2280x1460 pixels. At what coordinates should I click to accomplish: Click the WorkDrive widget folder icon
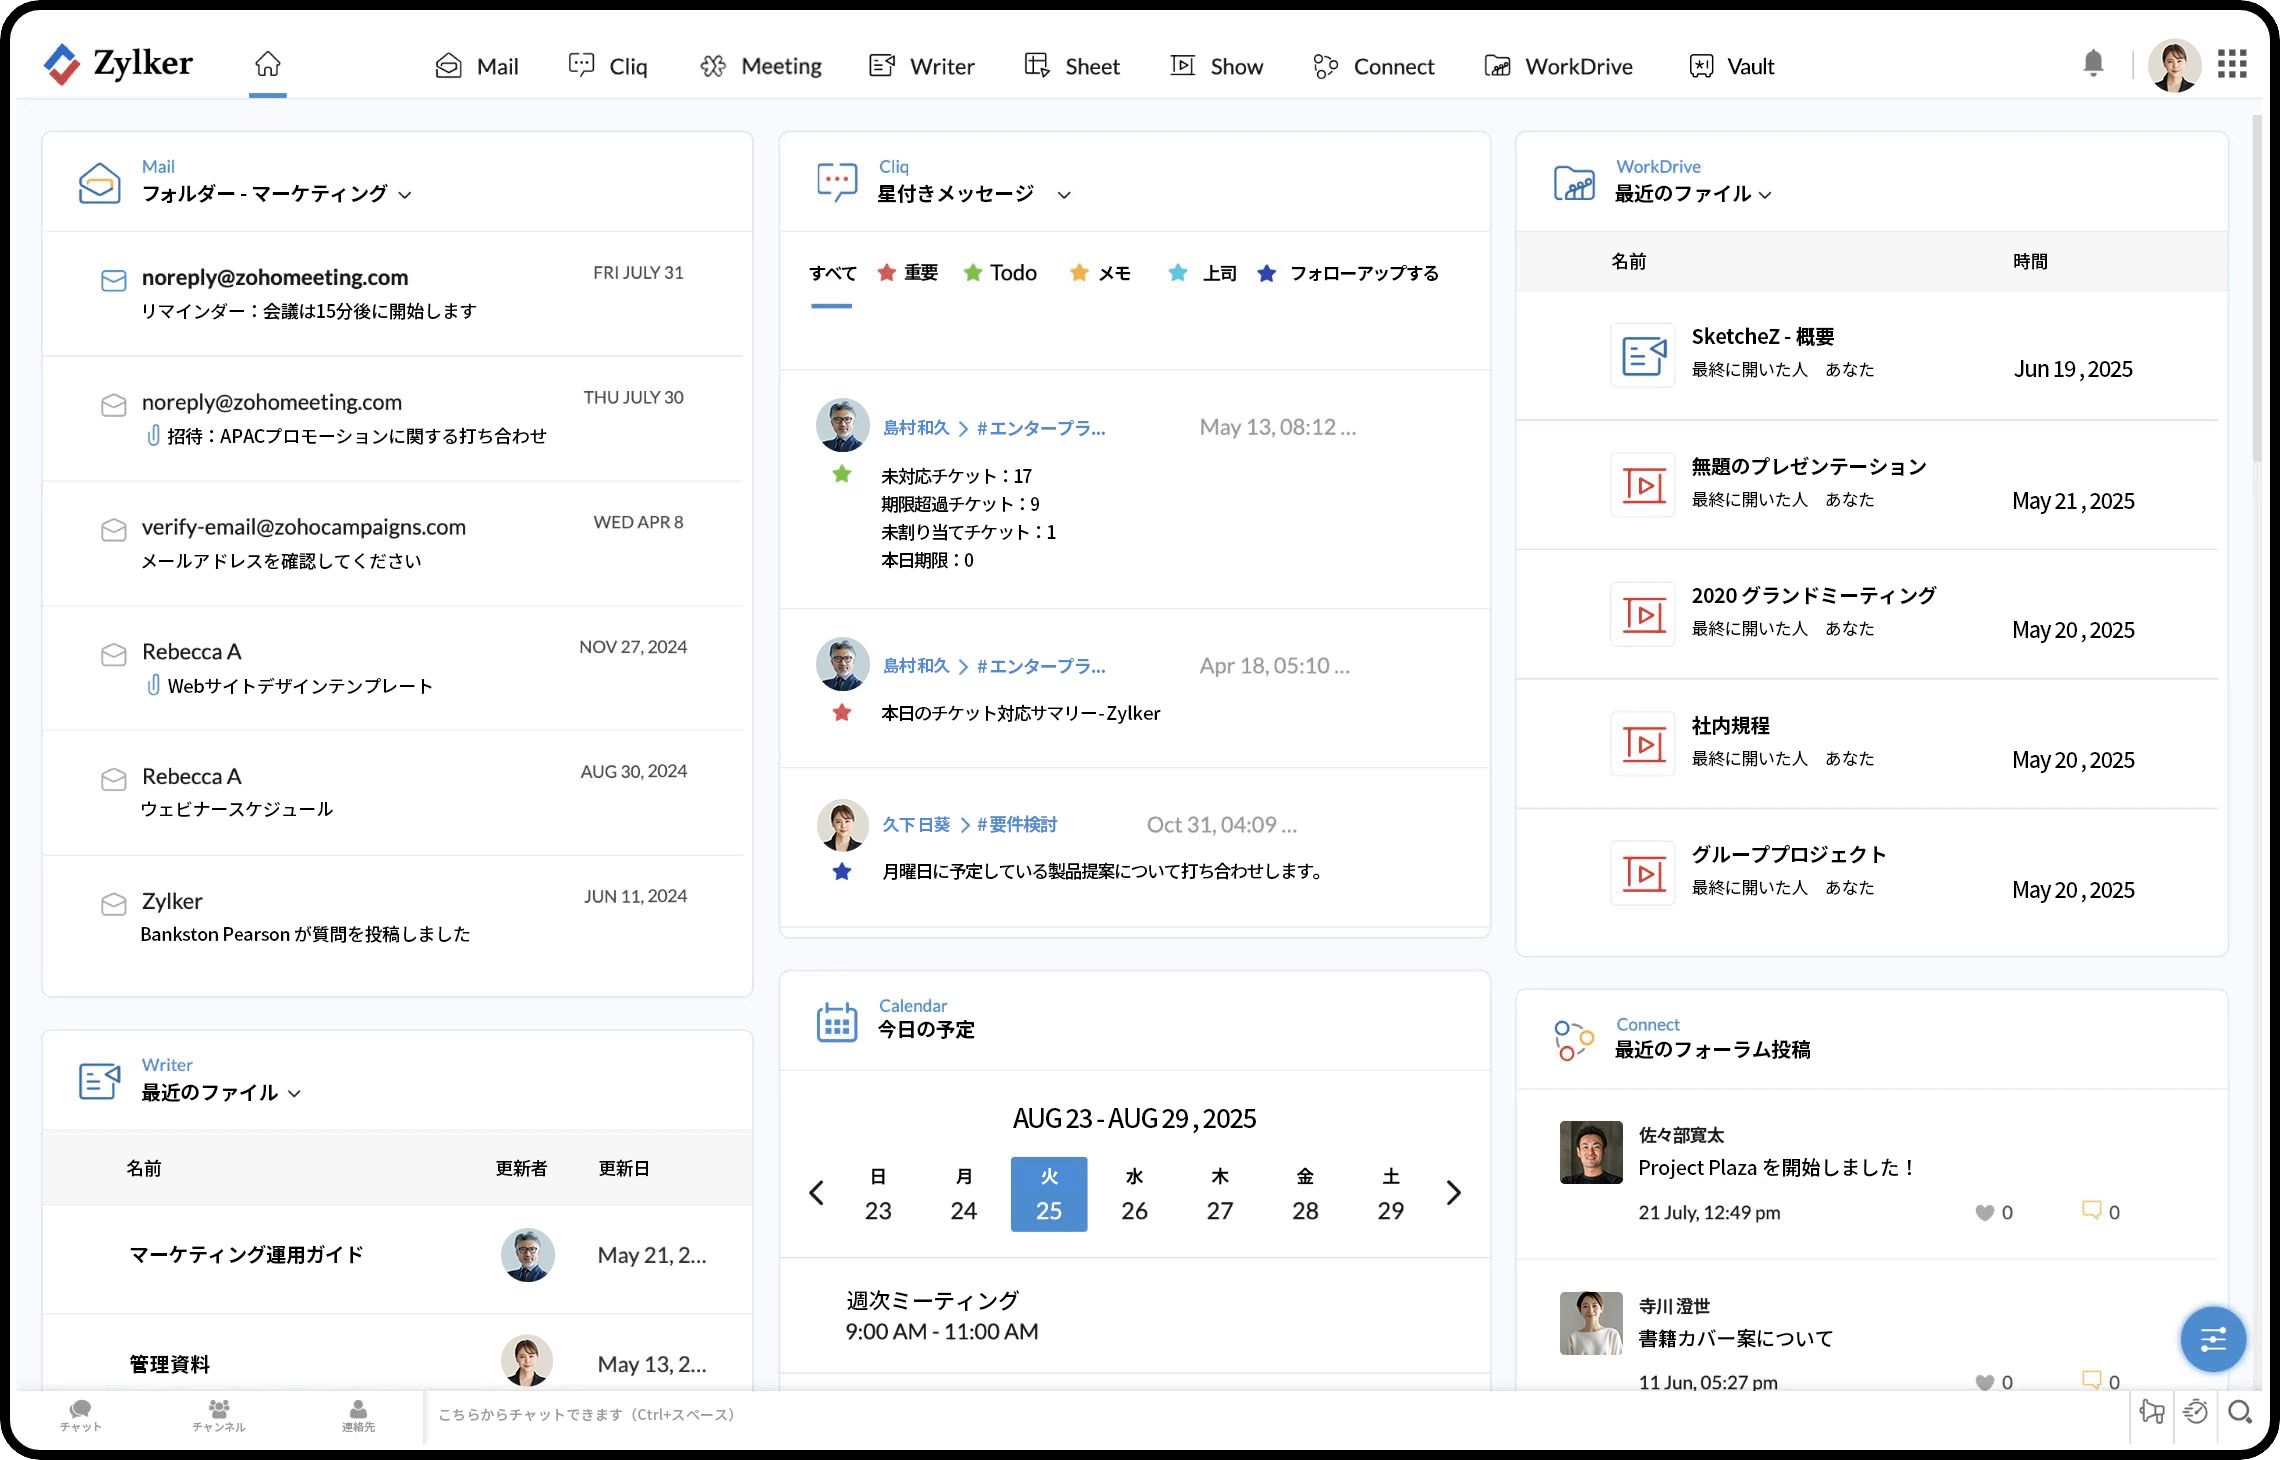(1574, 183)
